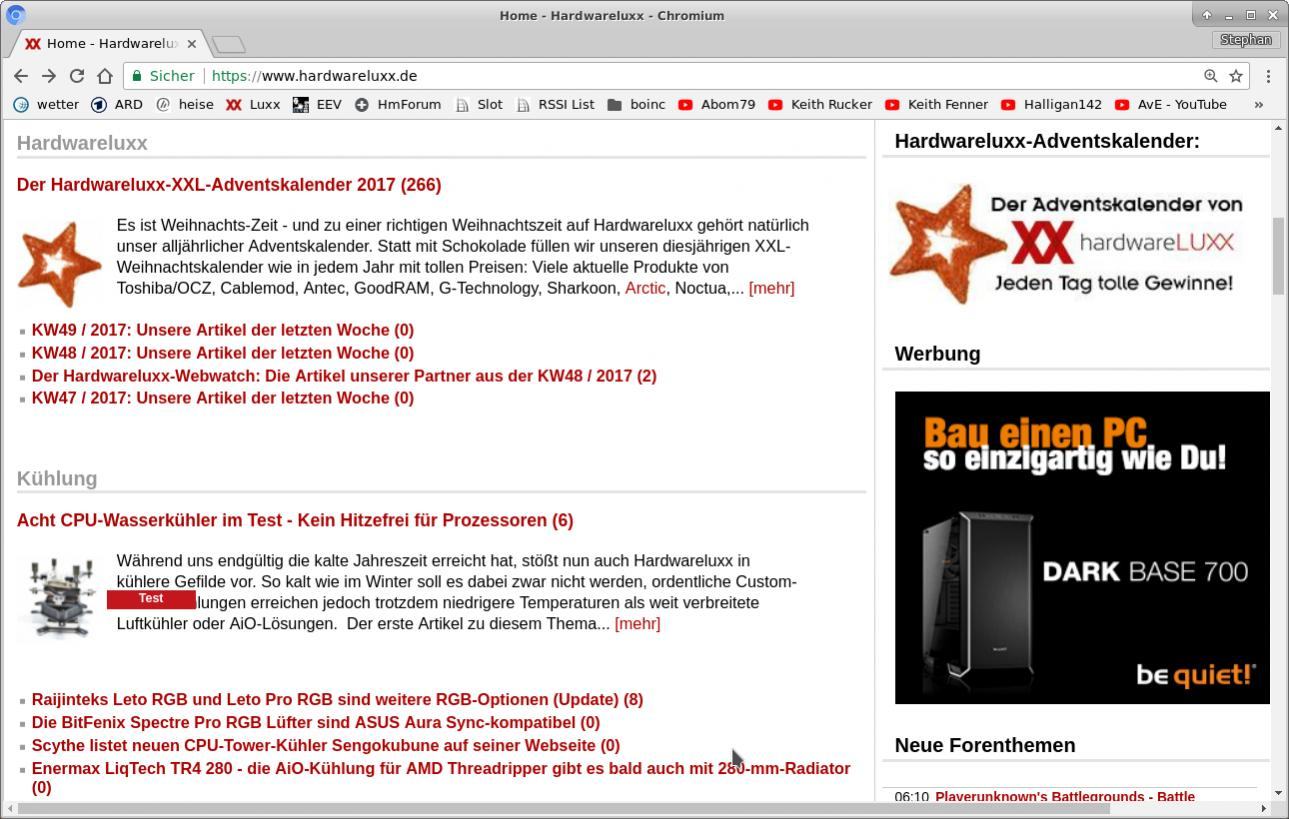Image resolution: width=1289 pixels, height=819 pixels.
Task: Open the AvE - YouTube bookmark
Action: click(1171, 104)
